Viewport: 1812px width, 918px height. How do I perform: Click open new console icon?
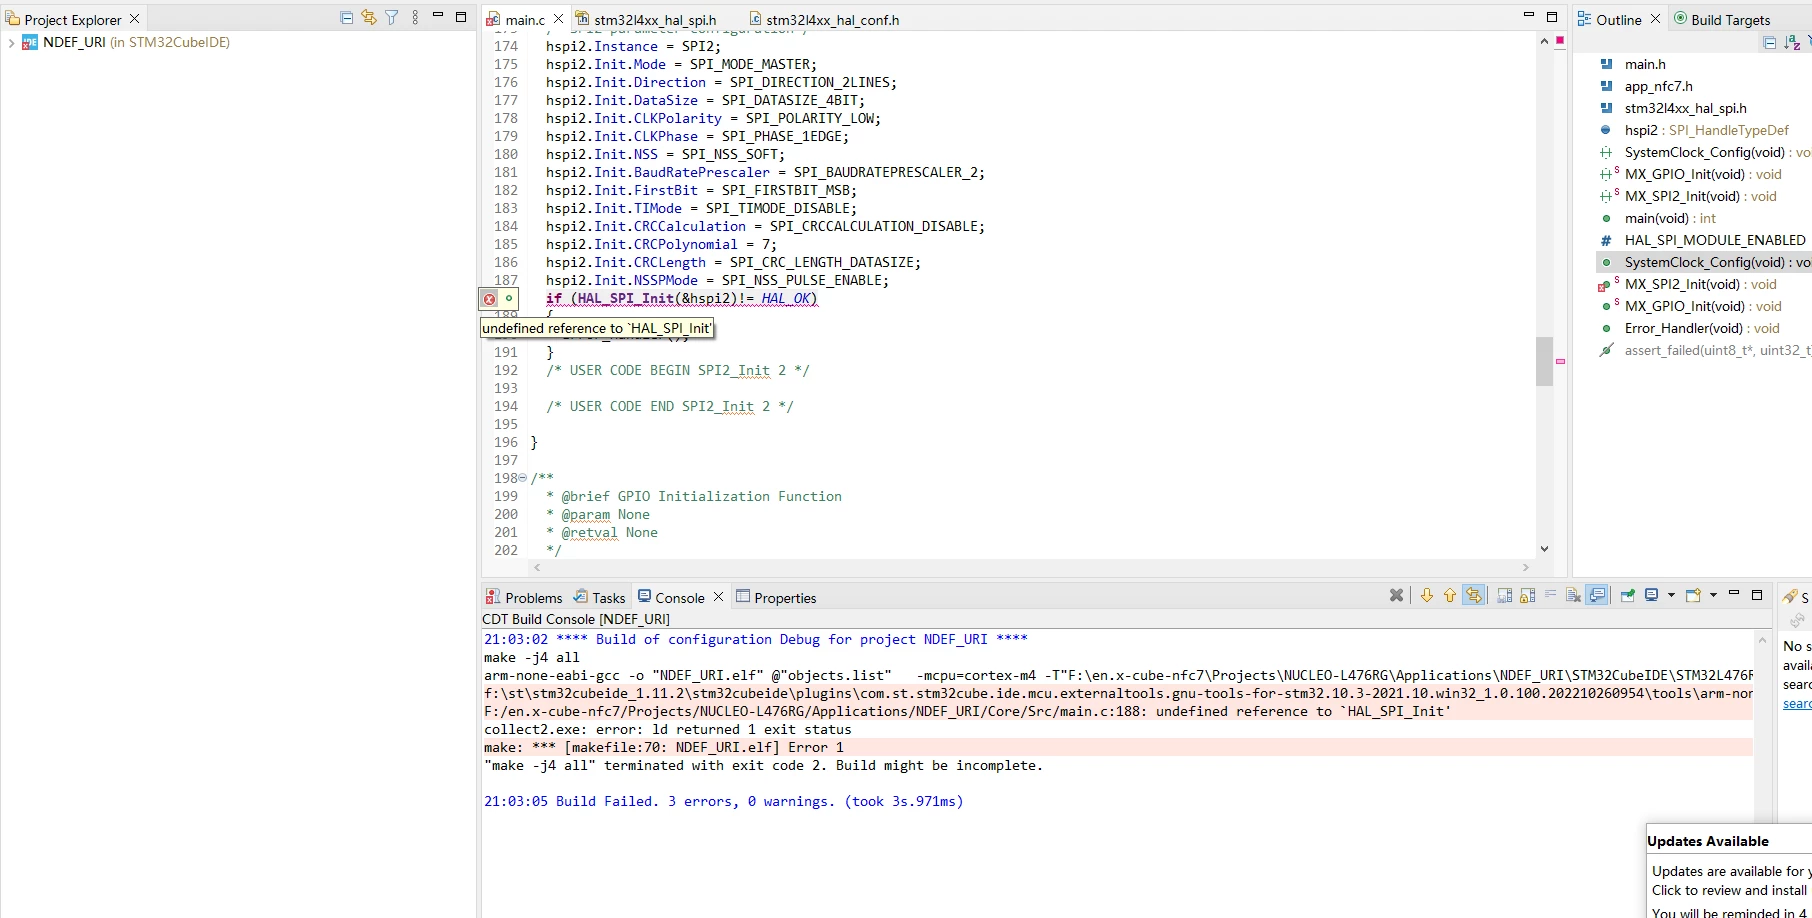coord(1693,595)
